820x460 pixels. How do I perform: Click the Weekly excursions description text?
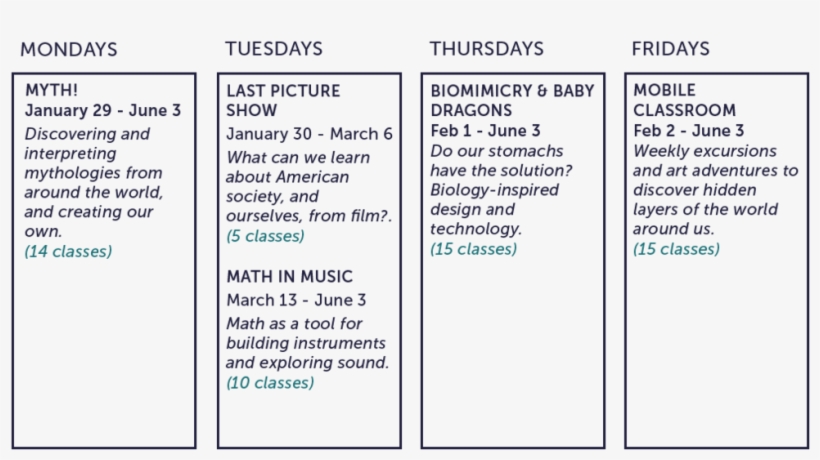click(715, 190)
